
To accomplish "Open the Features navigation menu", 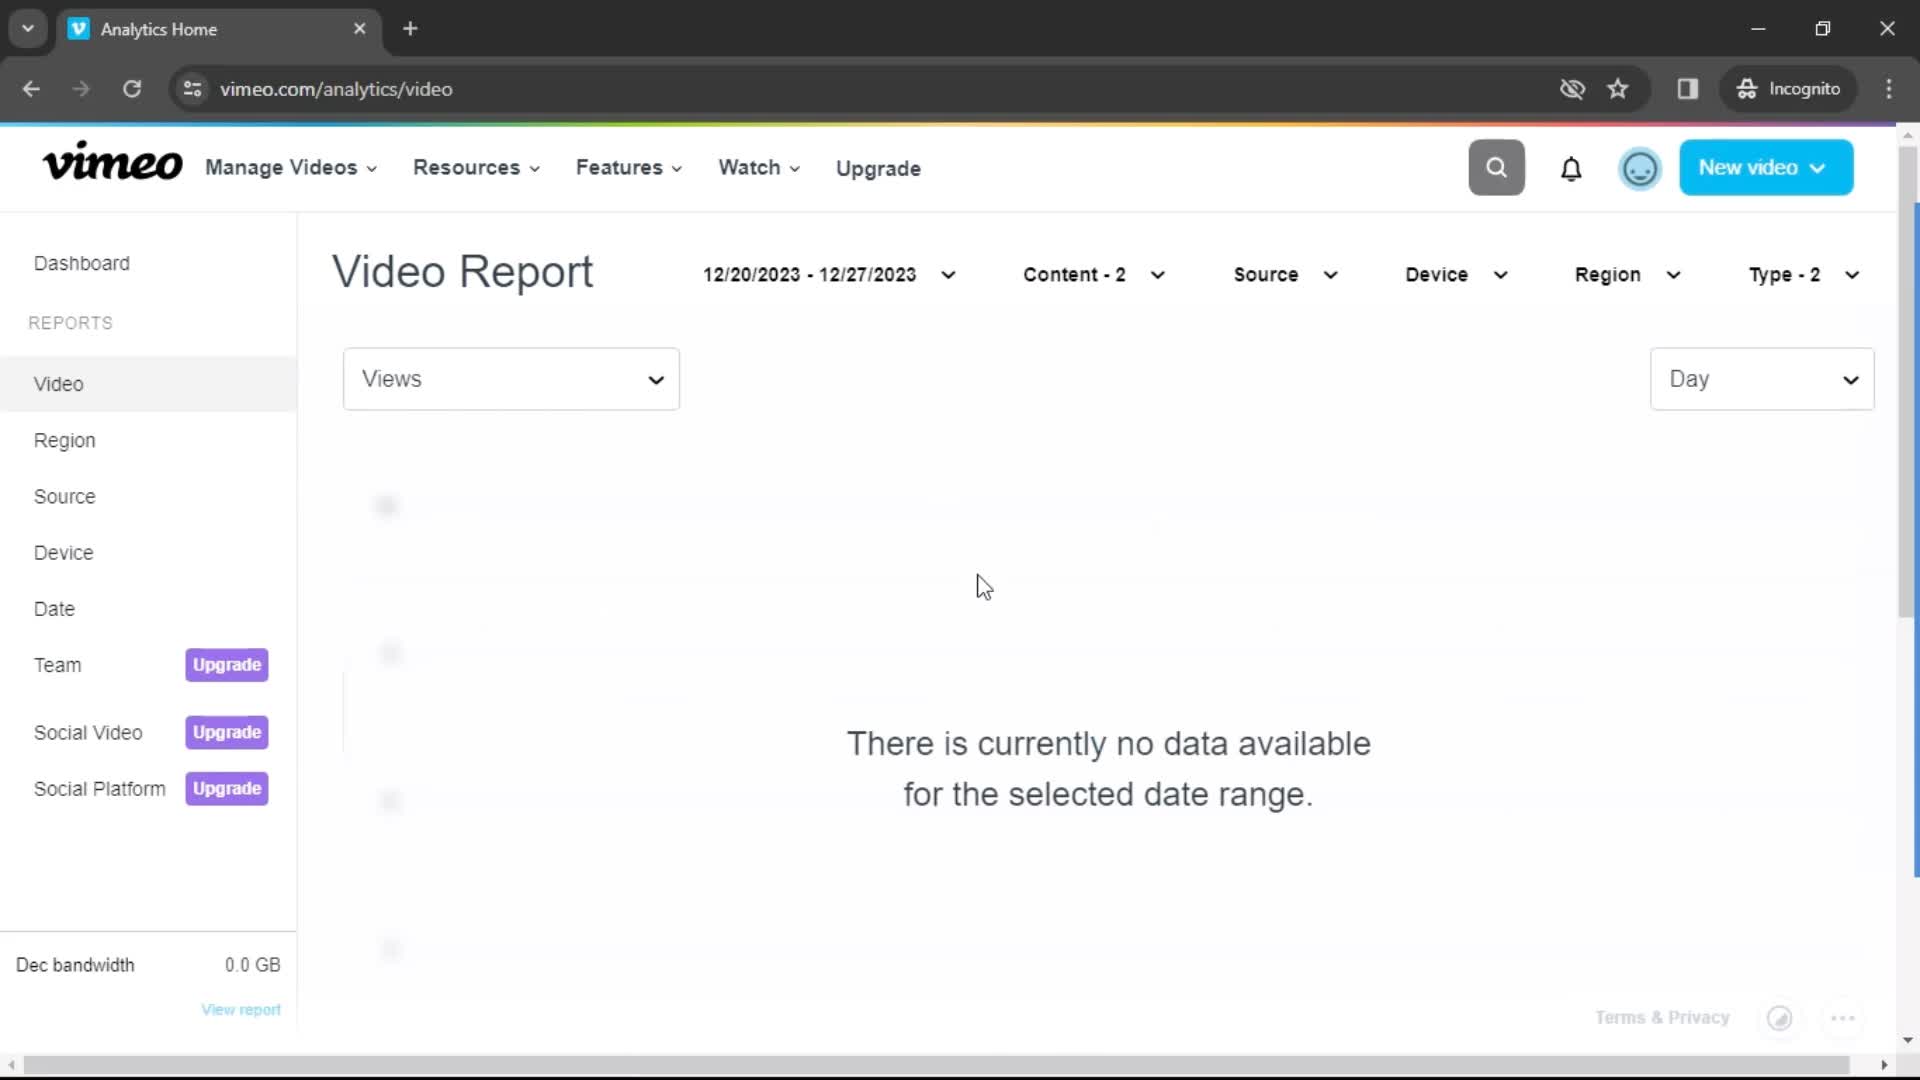I will point(629,167).
